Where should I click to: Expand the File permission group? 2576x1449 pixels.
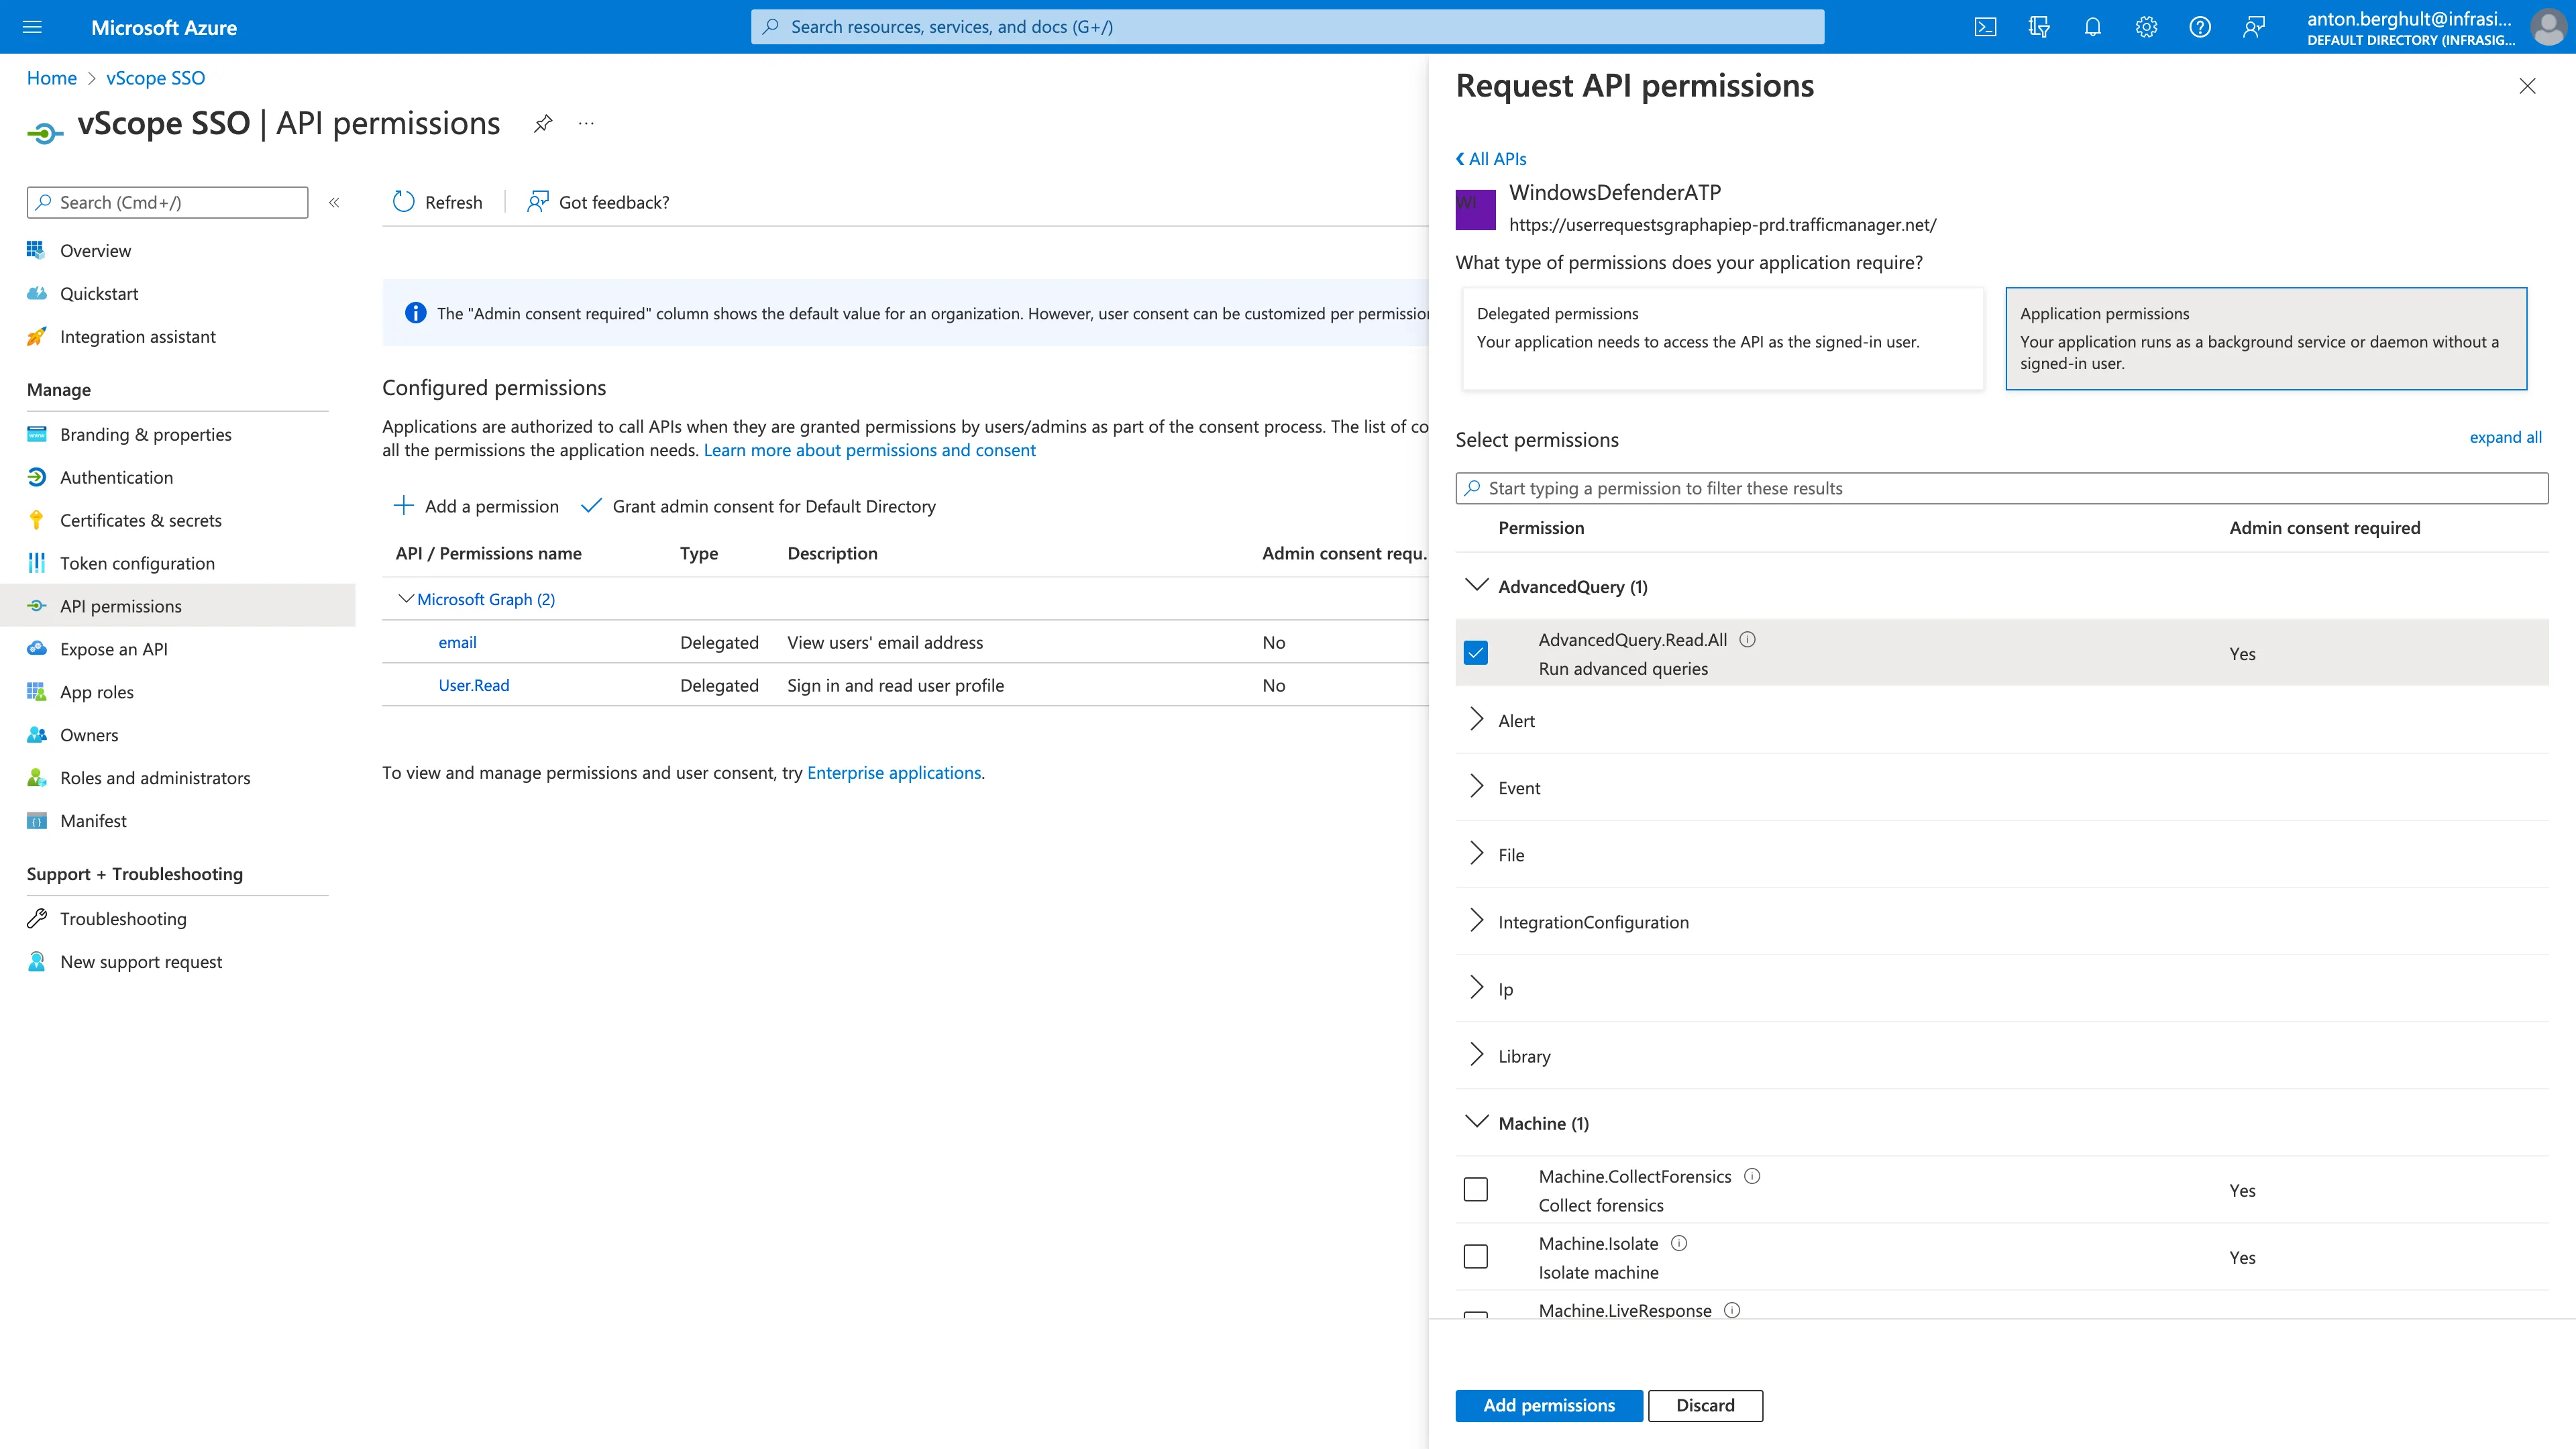(1476, 853)
